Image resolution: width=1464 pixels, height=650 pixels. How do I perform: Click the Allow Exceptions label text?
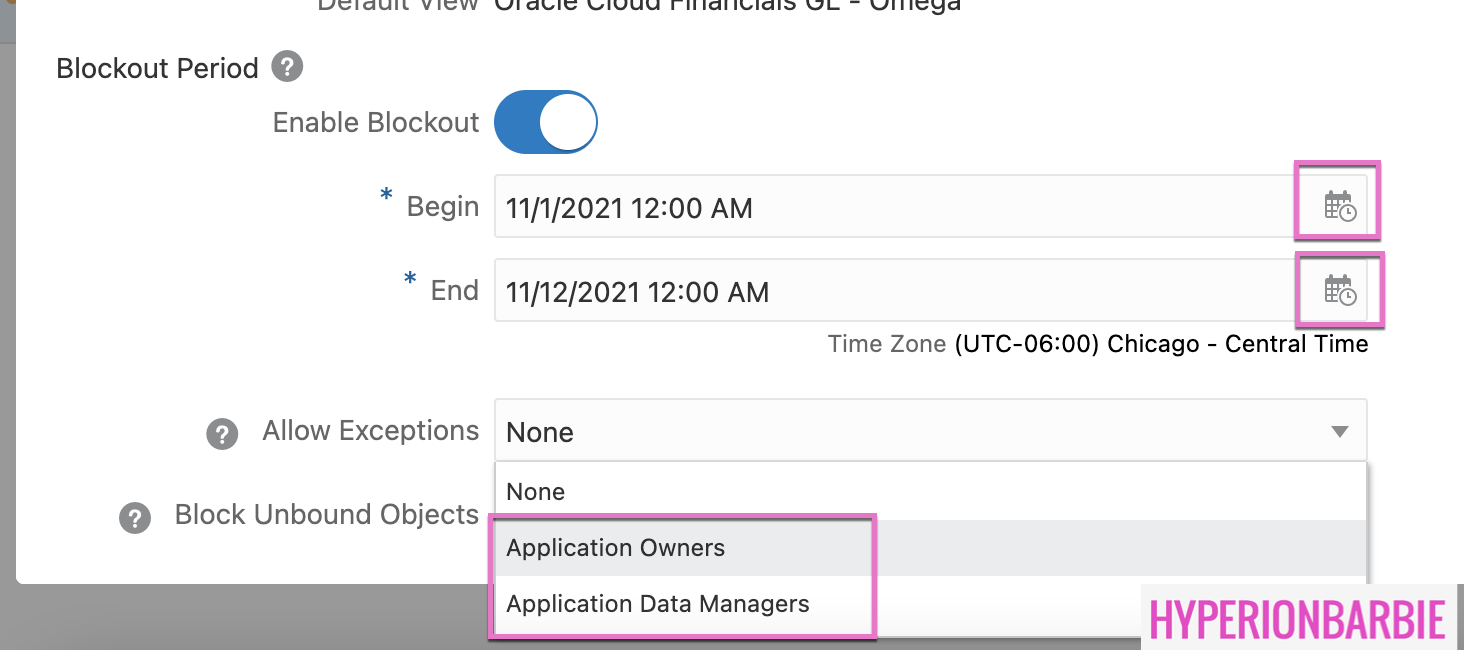(x=371, y=431)
